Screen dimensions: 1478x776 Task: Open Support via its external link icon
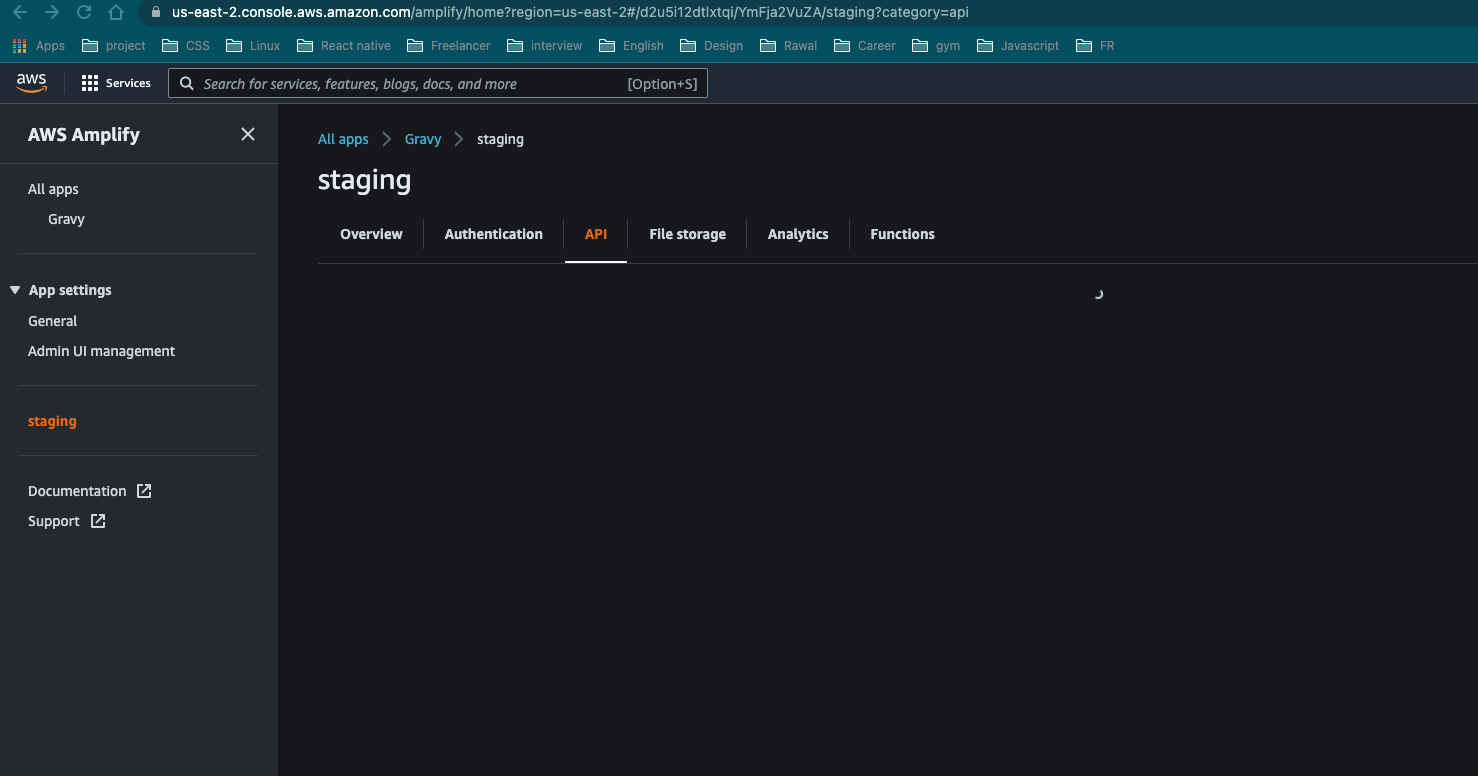(97, 521)
